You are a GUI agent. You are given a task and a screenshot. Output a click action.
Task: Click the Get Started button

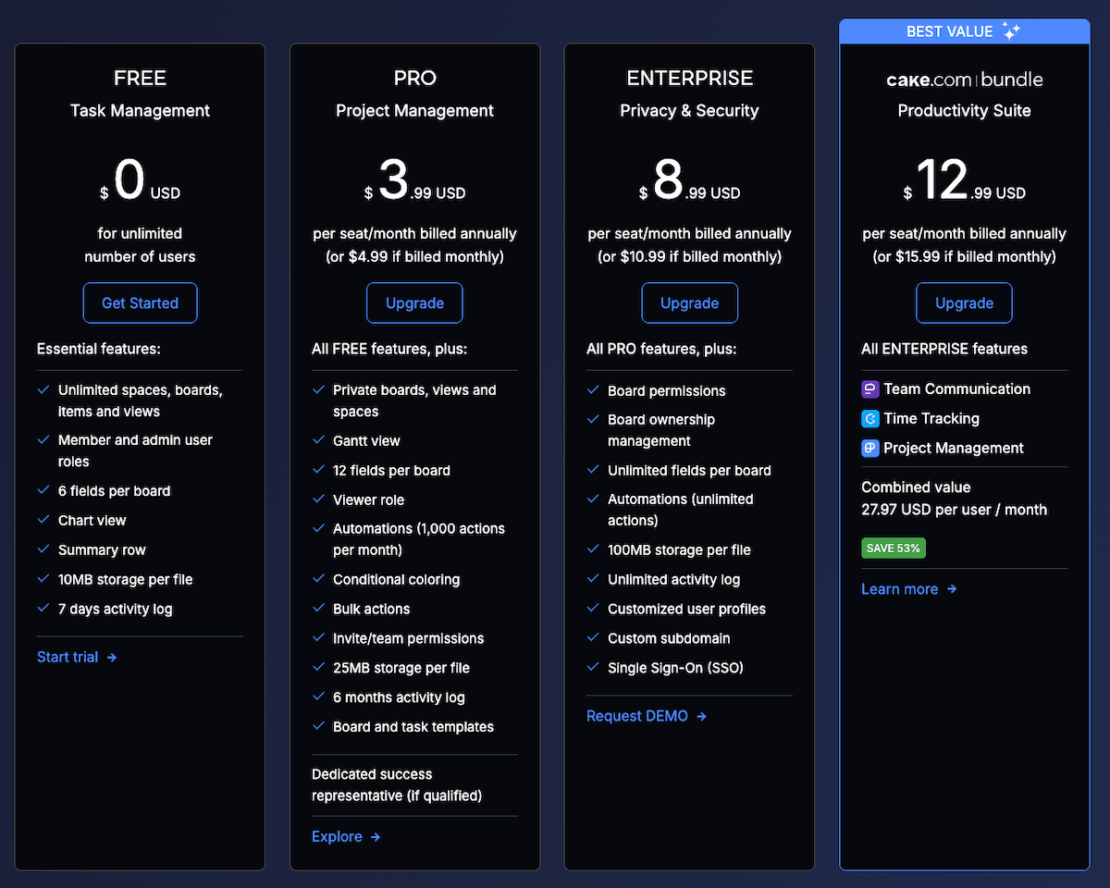[x=139, y=303]
